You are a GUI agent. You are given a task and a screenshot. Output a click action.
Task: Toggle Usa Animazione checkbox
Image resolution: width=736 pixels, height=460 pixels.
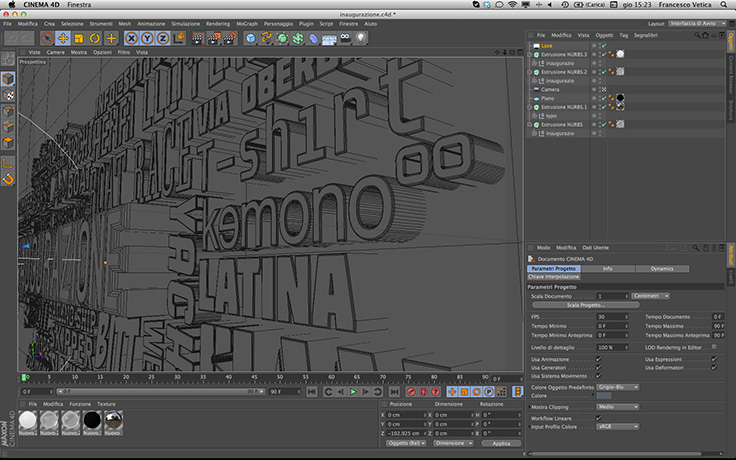pos(598,359)
